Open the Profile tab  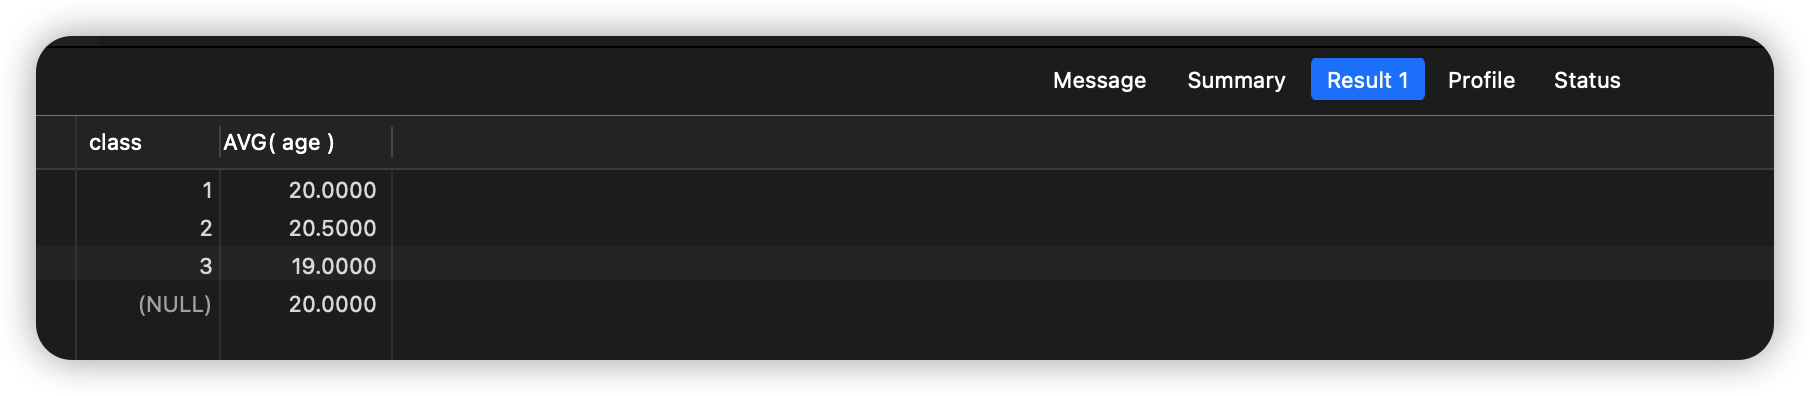(1481, 80)
